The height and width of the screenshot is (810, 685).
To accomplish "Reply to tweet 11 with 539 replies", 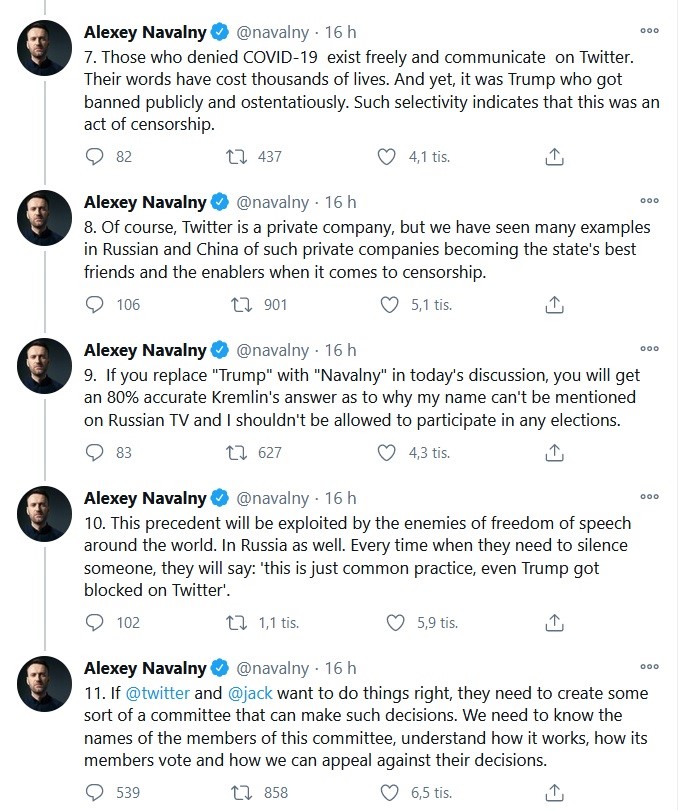I will (x=96, y=792).
